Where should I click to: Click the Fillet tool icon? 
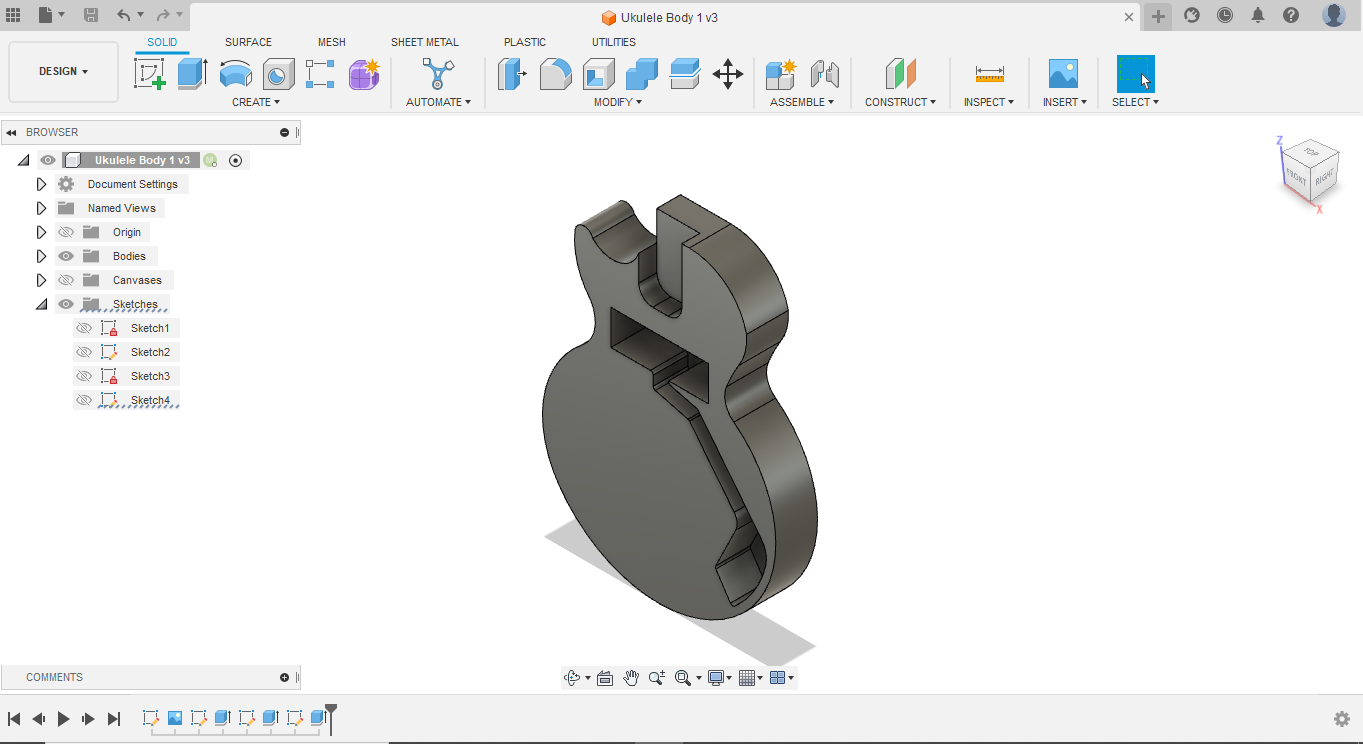(555, 73)
